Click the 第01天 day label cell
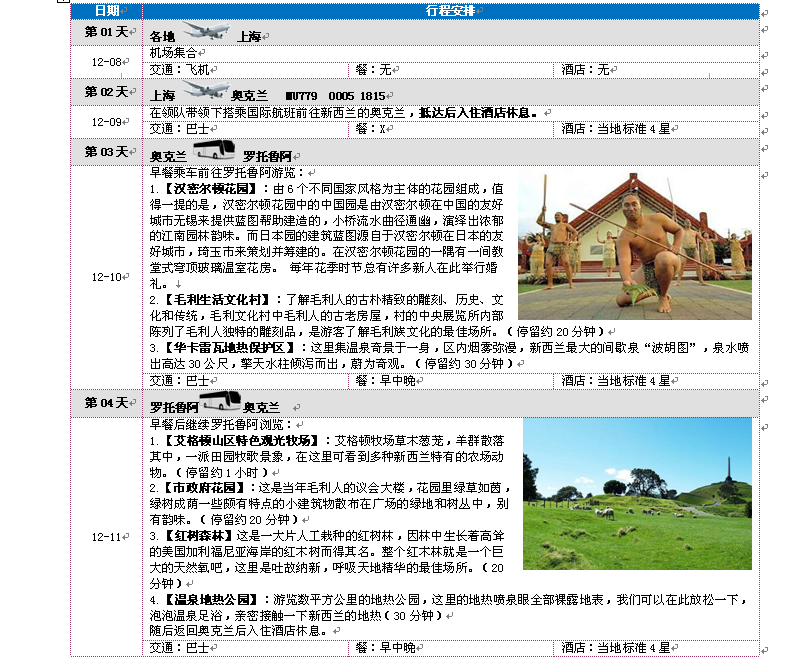 [x=106, y=32]
